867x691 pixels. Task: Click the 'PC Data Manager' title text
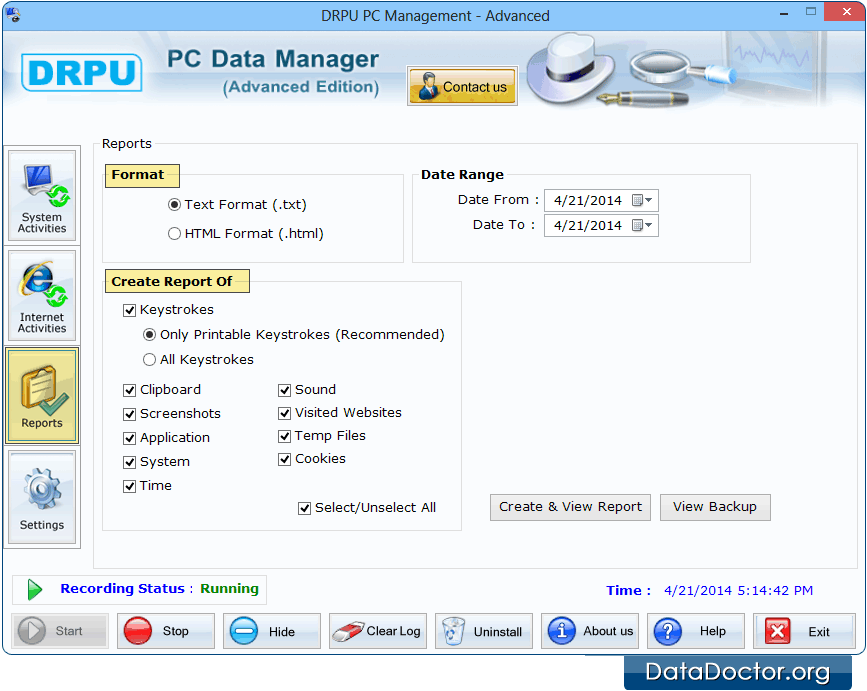click(x=273, y=59)
